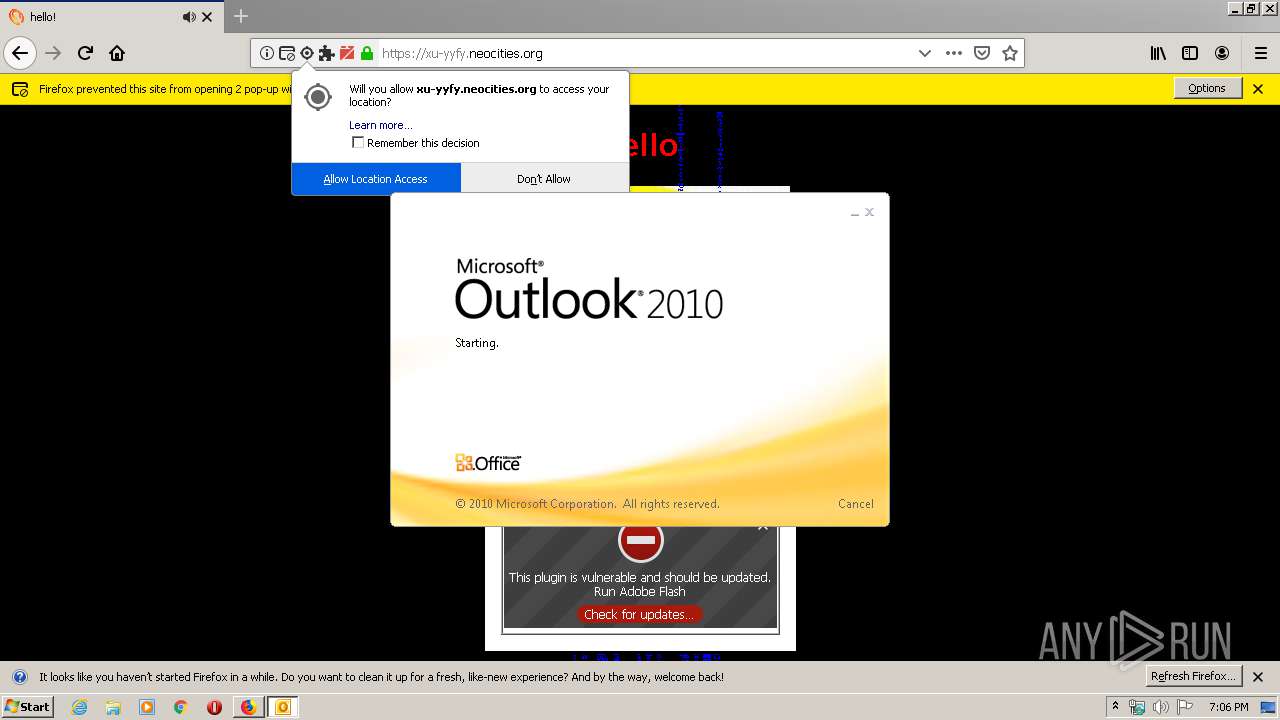Click Show desktop button in taskbar corner
Image resolution: width=1280 pixels, height=720 pixels.
(1270, 707)
